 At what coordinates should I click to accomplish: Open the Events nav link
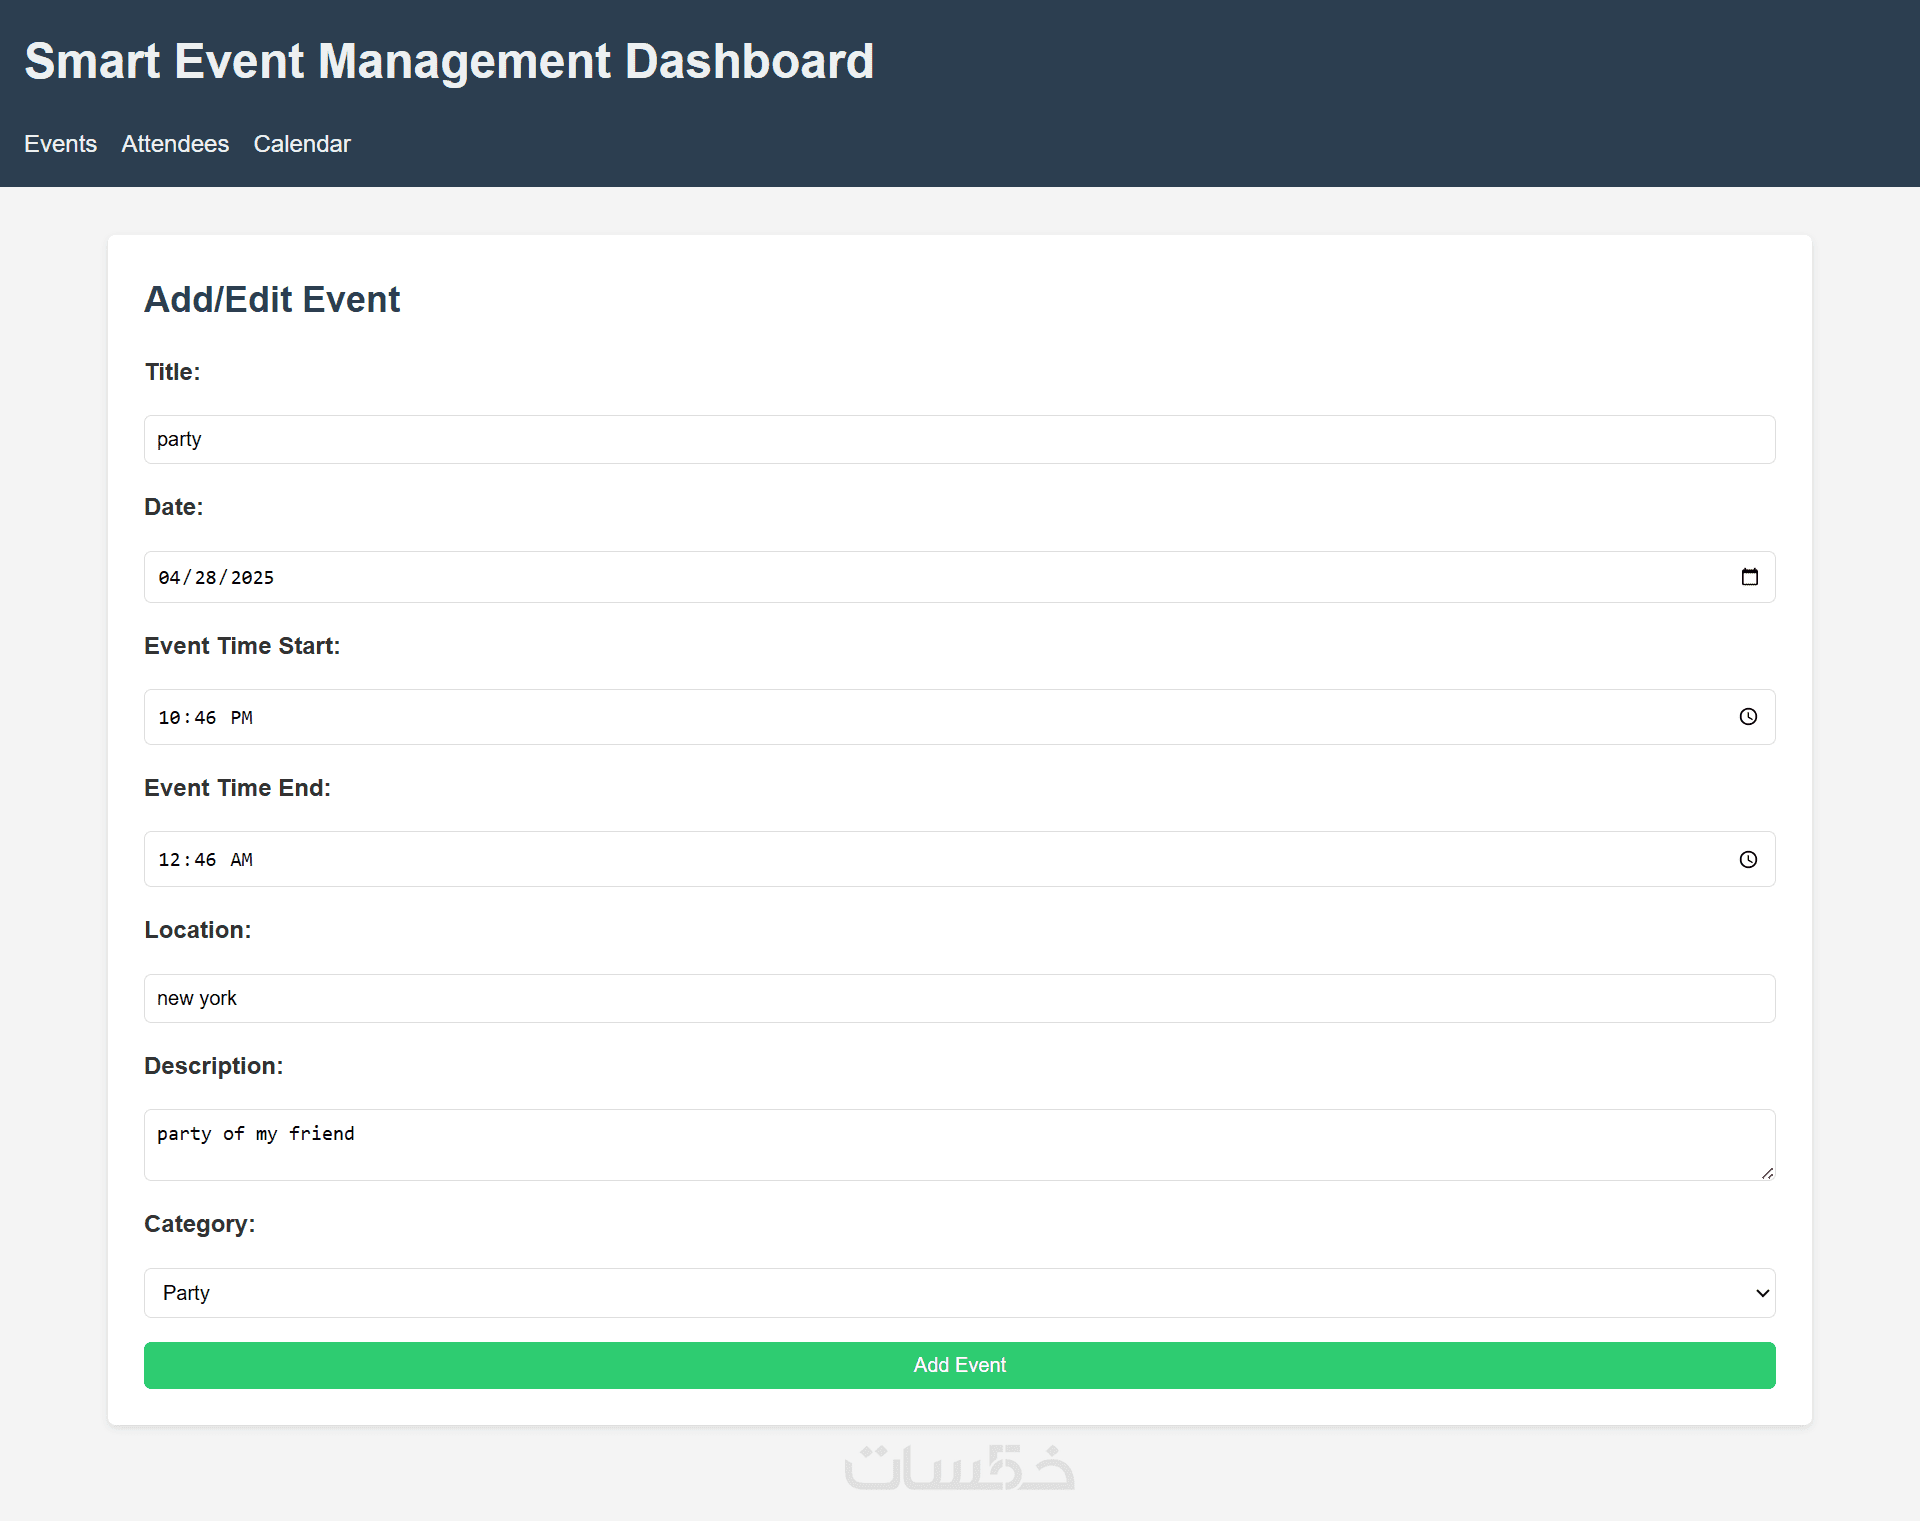coord(60,144)
